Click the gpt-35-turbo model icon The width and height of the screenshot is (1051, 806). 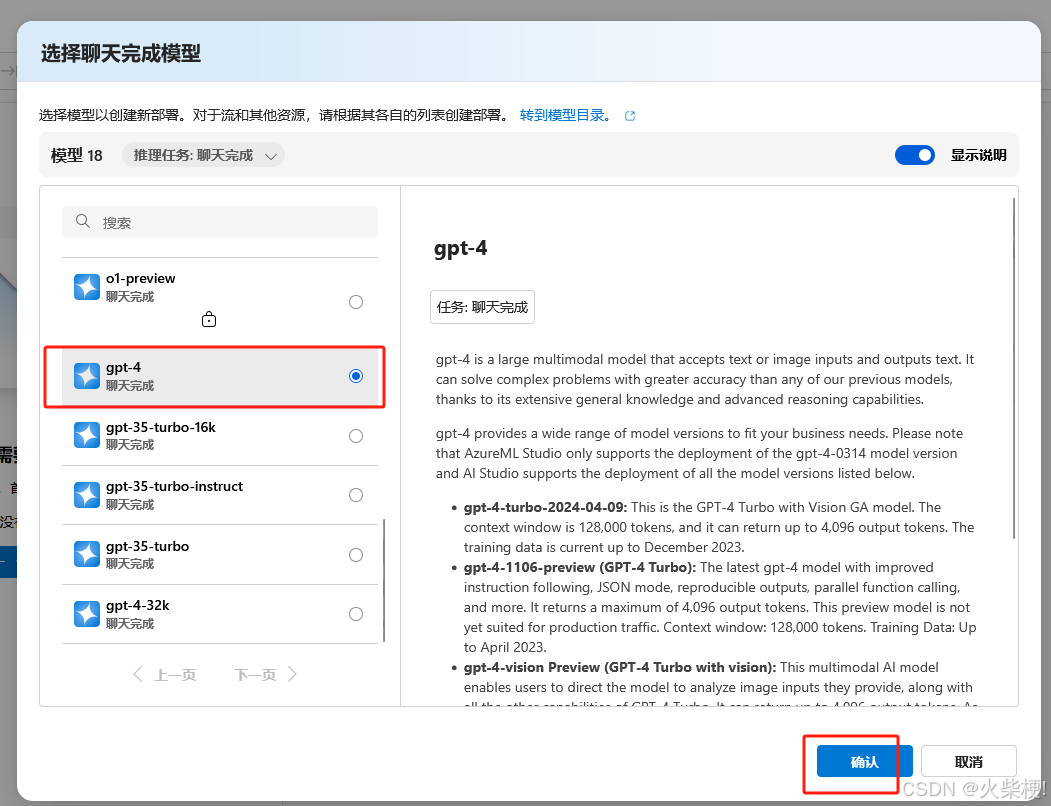pyautogui.click(x=86, y=555)
